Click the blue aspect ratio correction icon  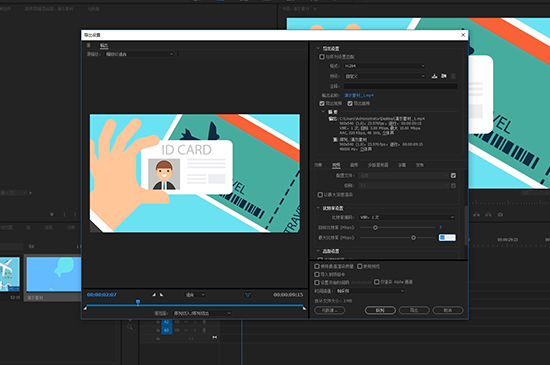coord(248,295)
